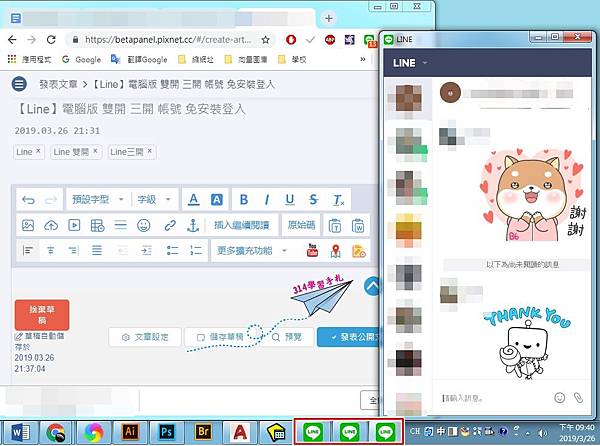
Task: Insert a table into the article
Action: (x=97, y=225)
